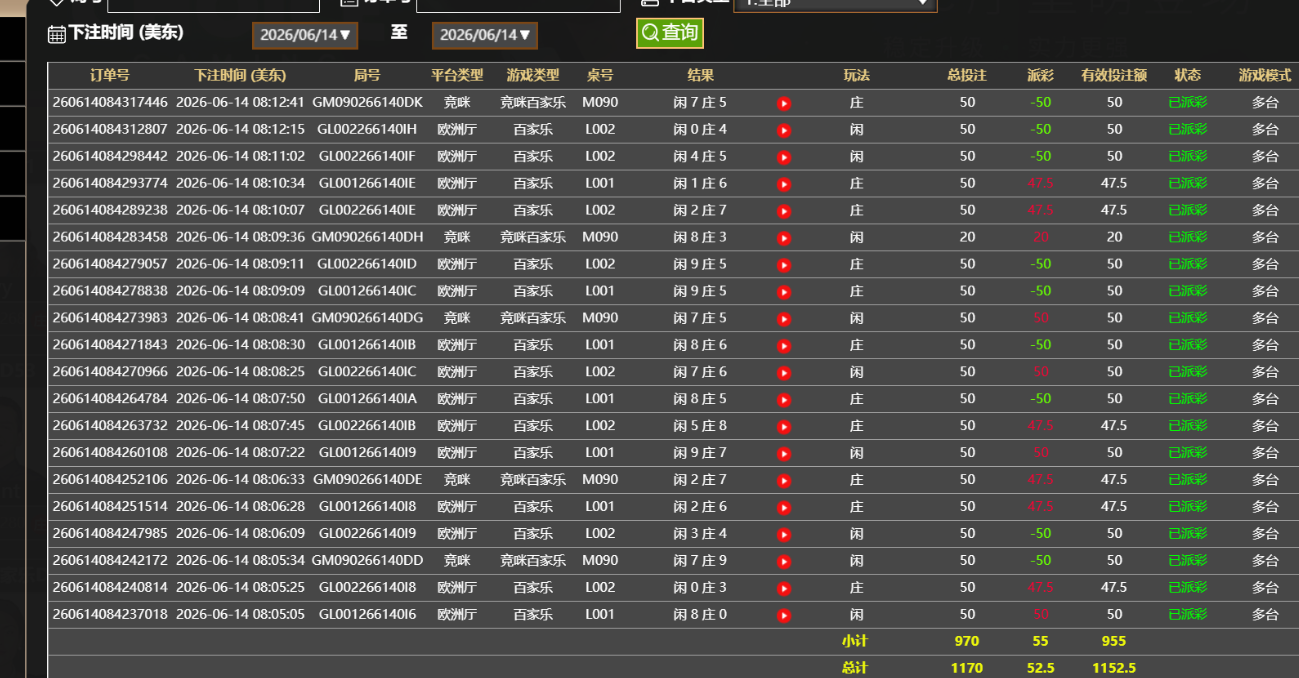
Task: Open the start date 2026/06/14 picker
Action: [305, 35]
